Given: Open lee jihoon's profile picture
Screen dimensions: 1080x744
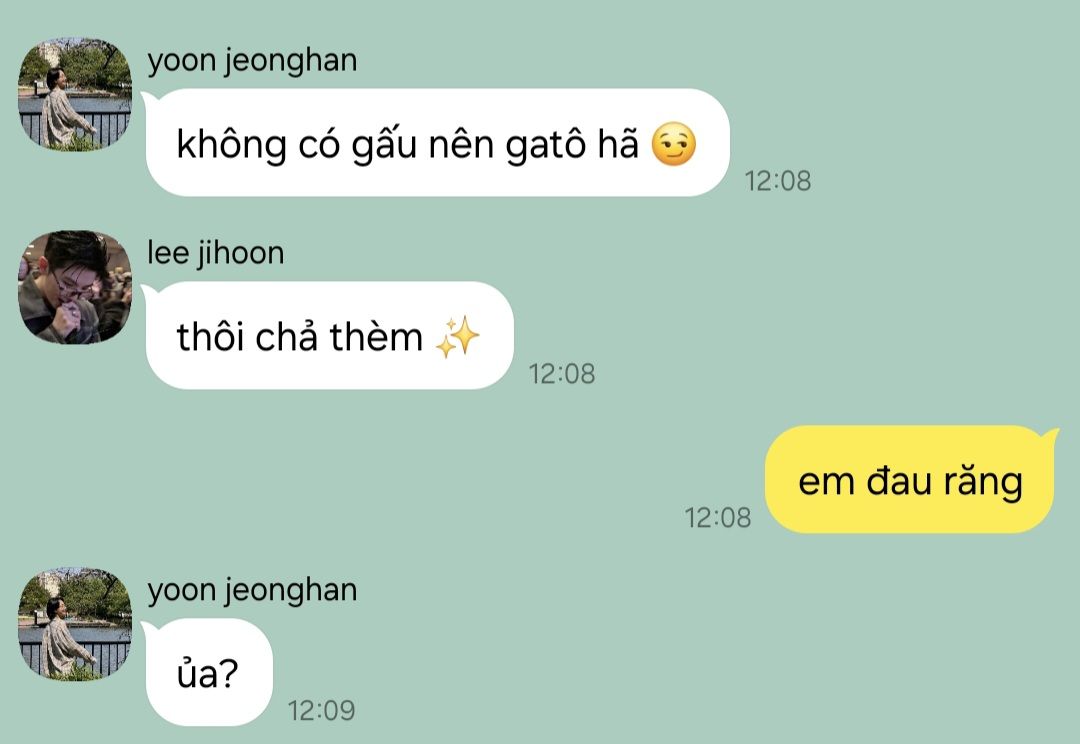Looking at the screenshot, I should coord(74,287).
